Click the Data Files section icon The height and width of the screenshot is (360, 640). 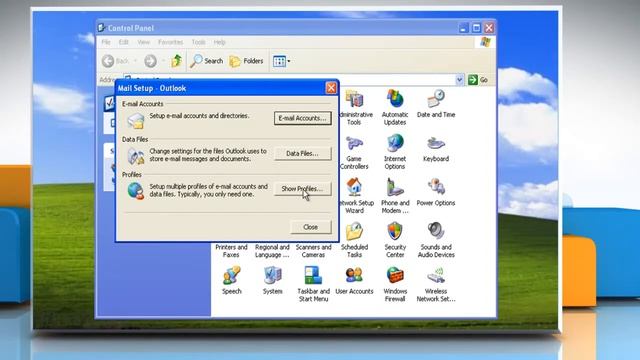136,156
